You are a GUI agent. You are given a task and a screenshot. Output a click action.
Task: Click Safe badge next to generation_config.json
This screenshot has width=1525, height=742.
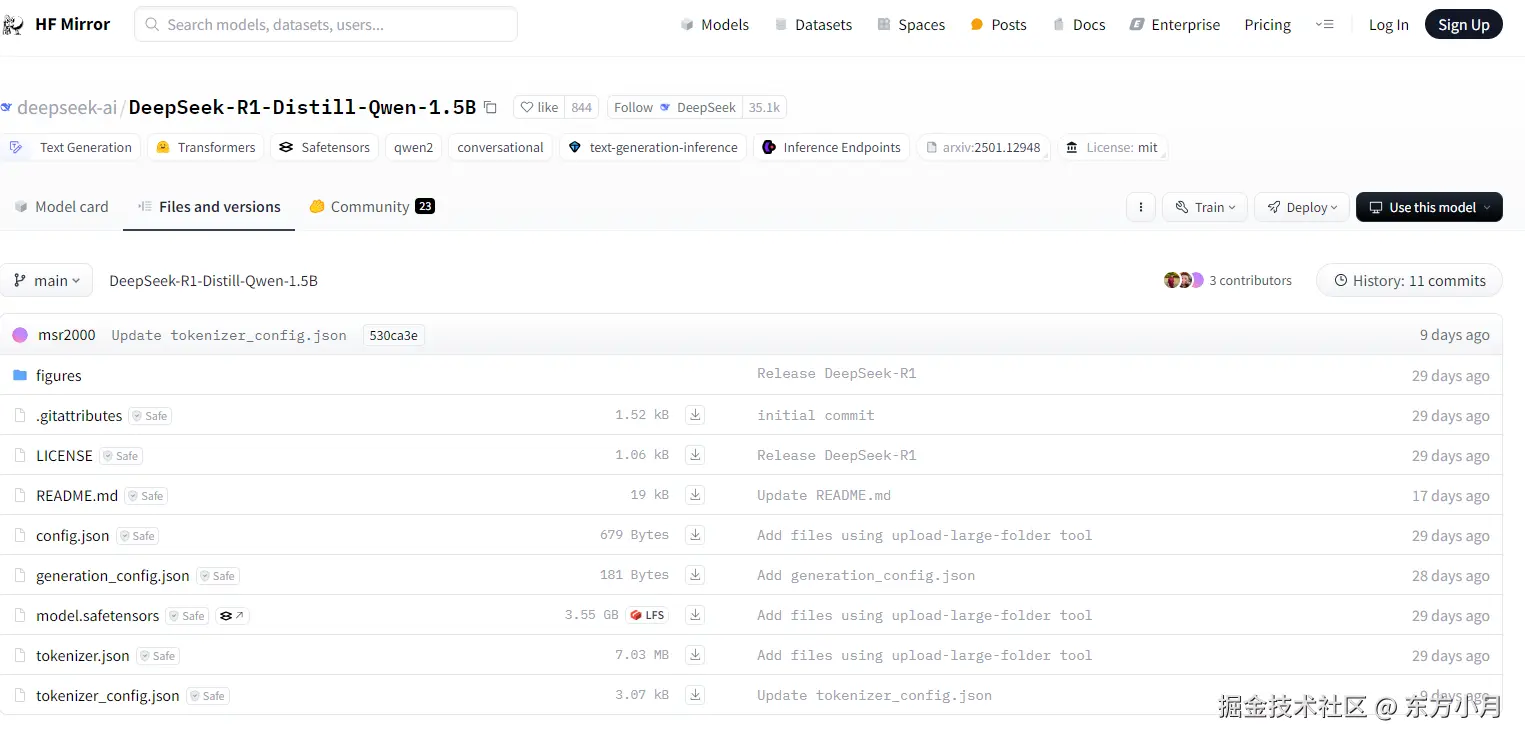point(218,576)
